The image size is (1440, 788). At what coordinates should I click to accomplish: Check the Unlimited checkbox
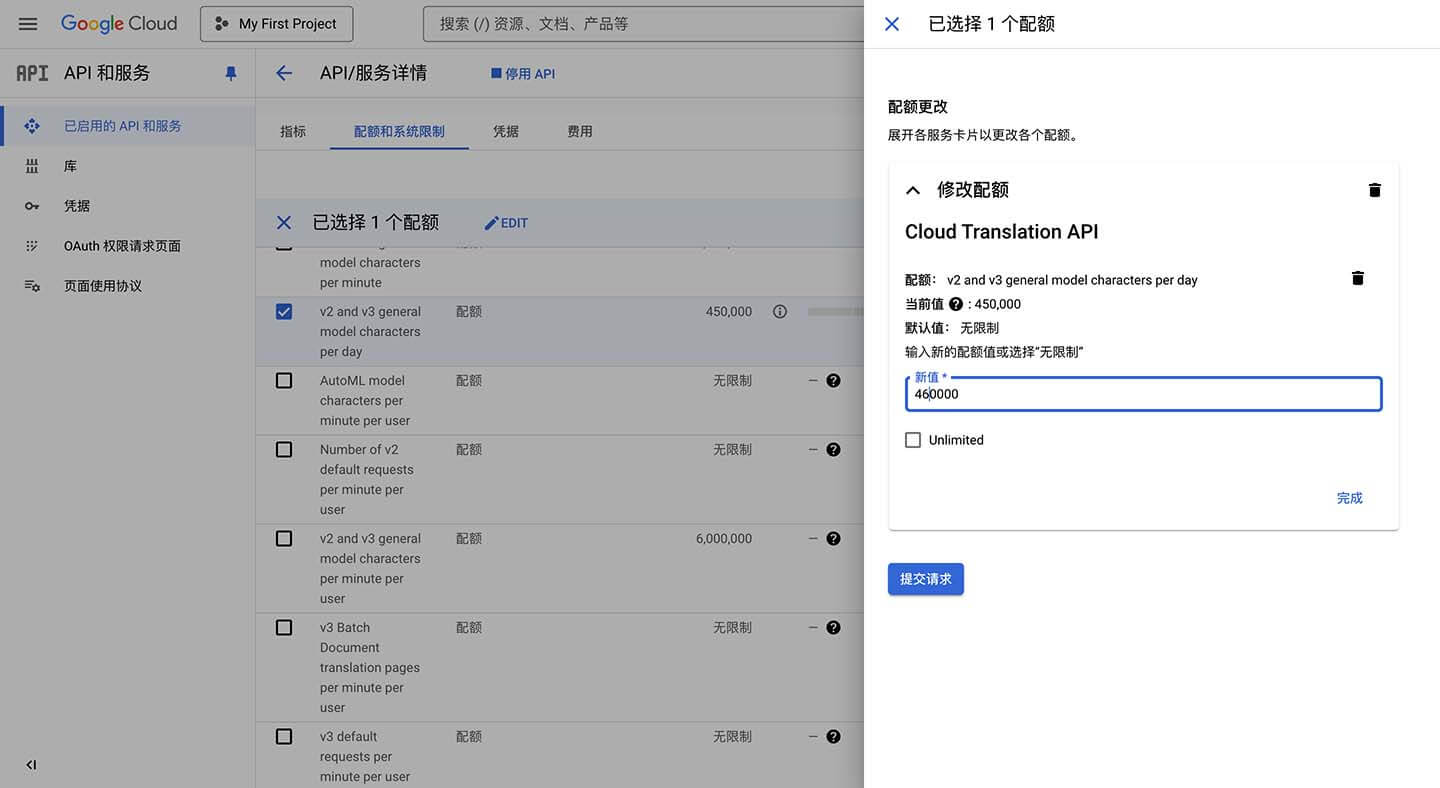coord(913,440)
